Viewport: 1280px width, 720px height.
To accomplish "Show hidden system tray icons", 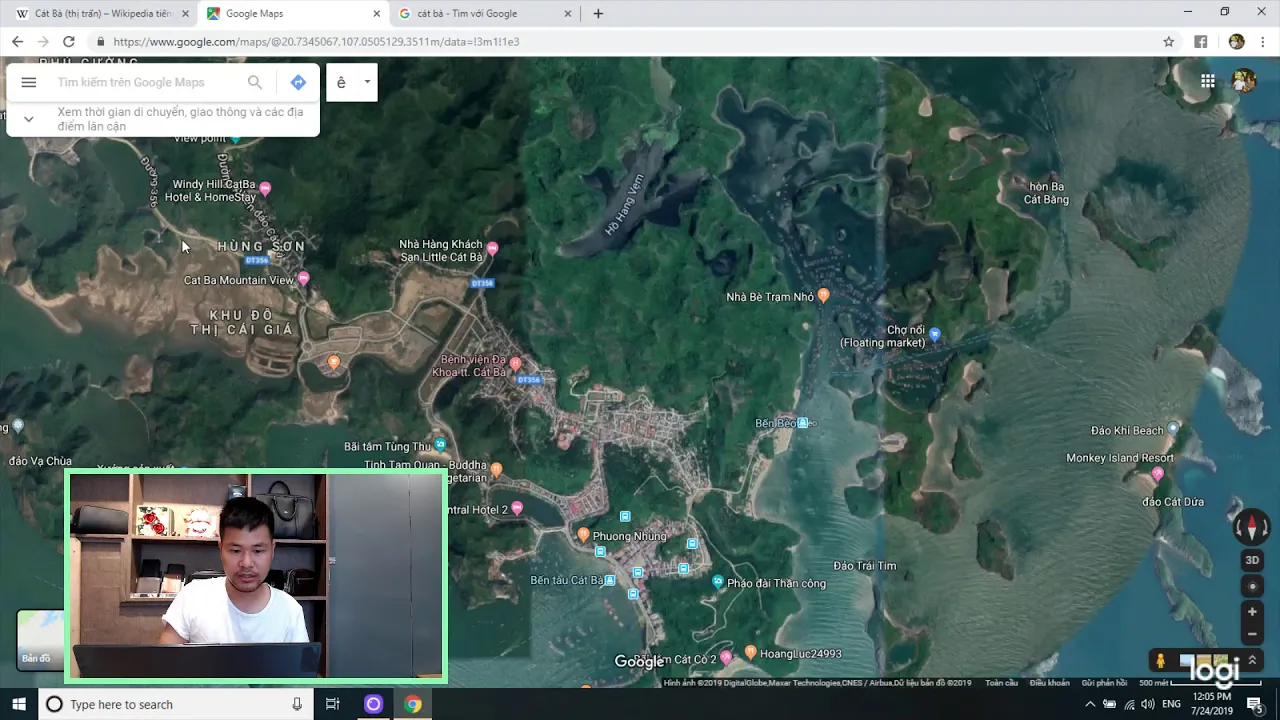I will 1090,704.
